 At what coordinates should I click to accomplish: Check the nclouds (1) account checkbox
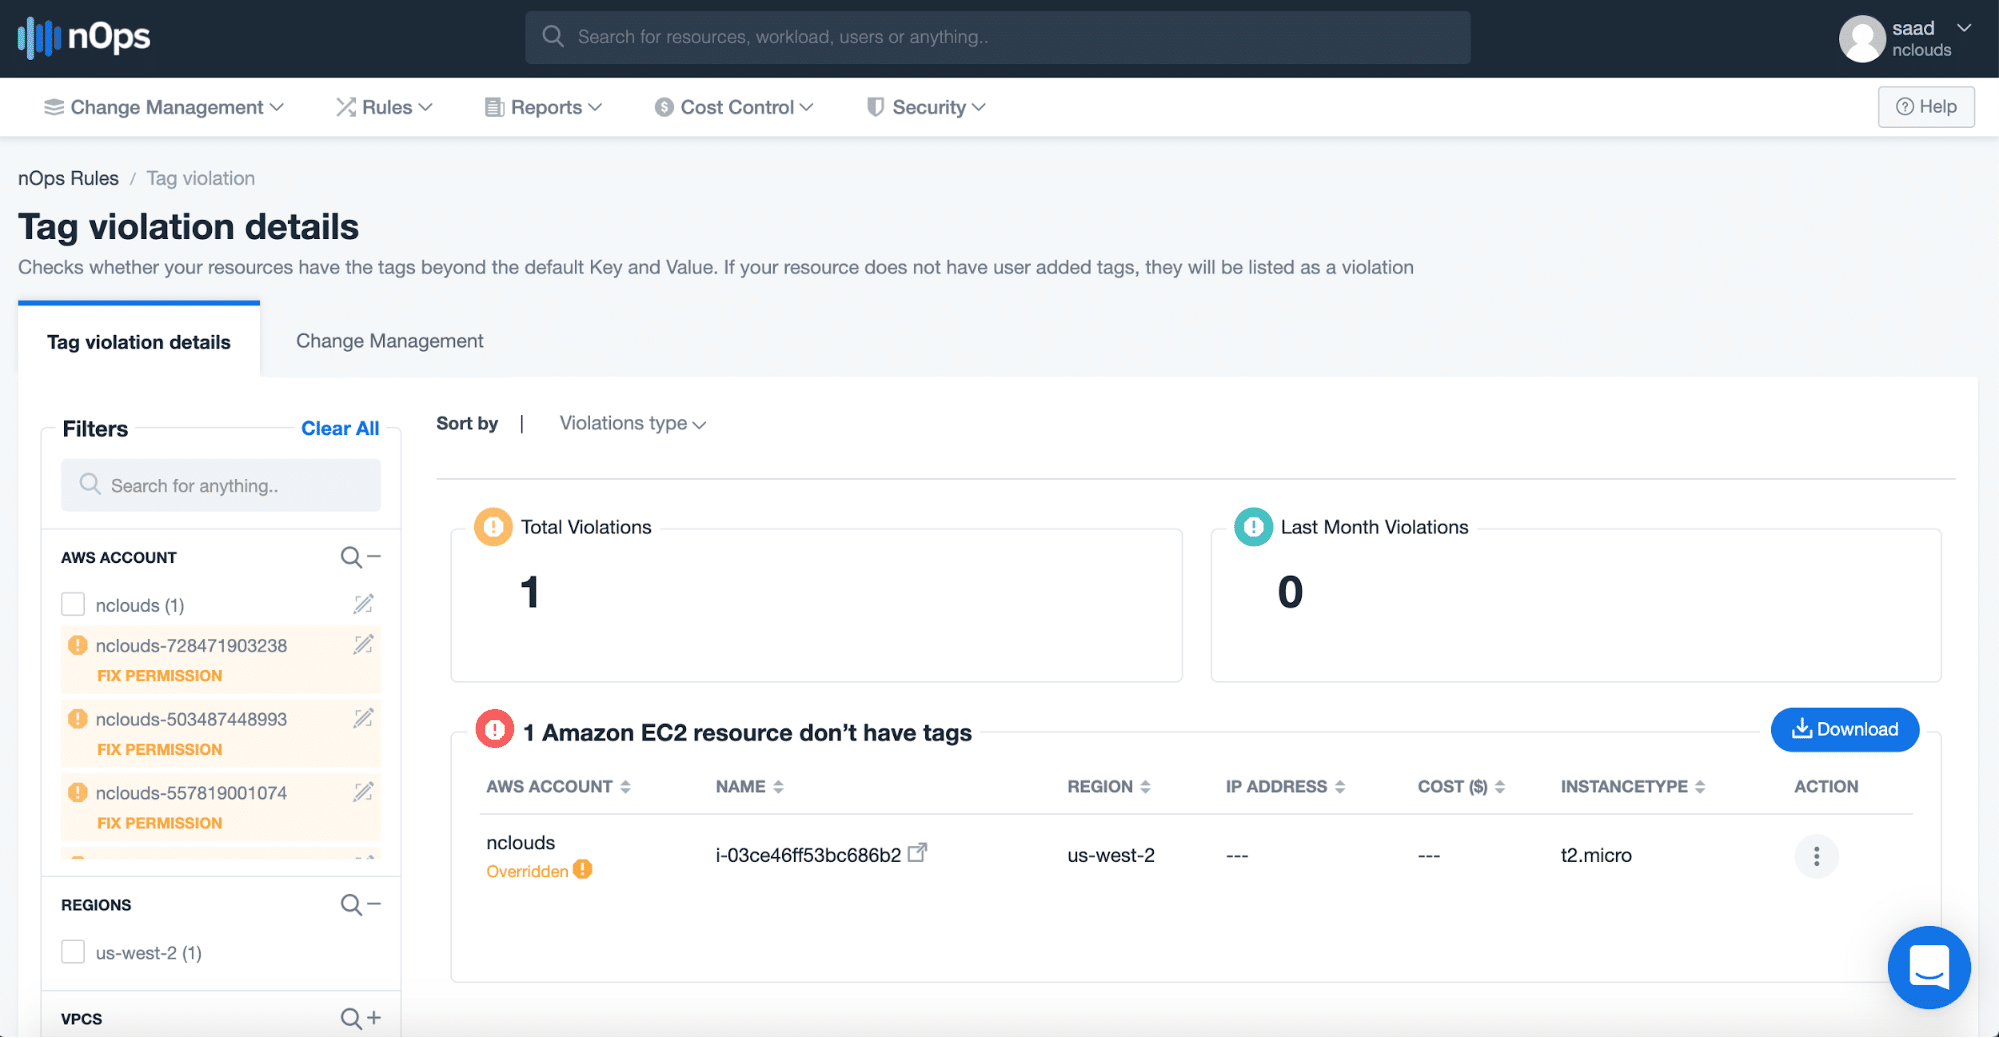73,604
